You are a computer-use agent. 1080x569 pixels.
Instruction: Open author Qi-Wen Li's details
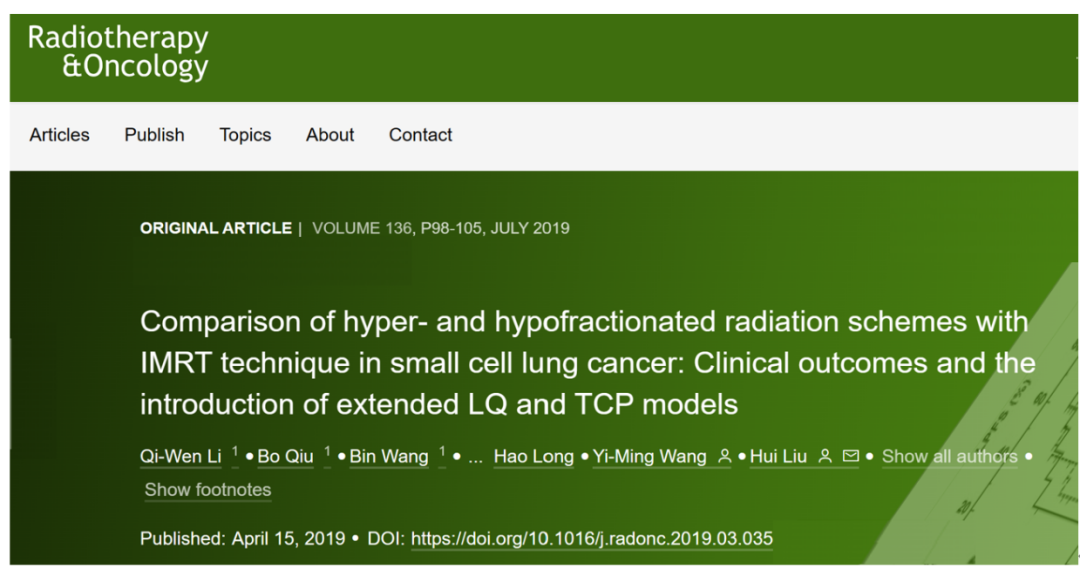click(180, 457)
